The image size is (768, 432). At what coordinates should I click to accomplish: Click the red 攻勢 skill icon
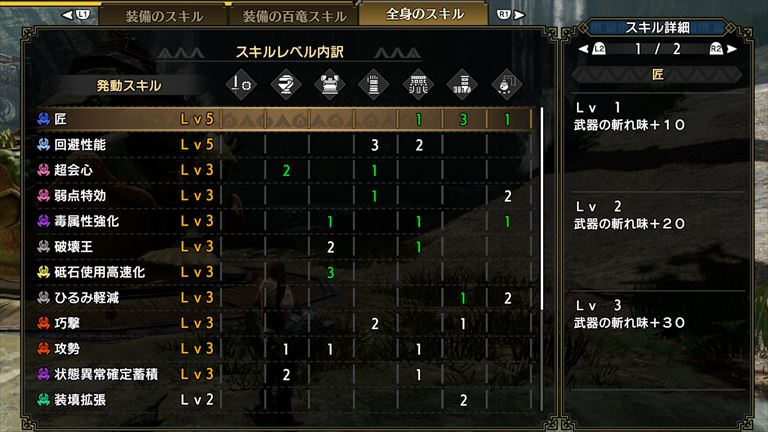tap(44, 349)
